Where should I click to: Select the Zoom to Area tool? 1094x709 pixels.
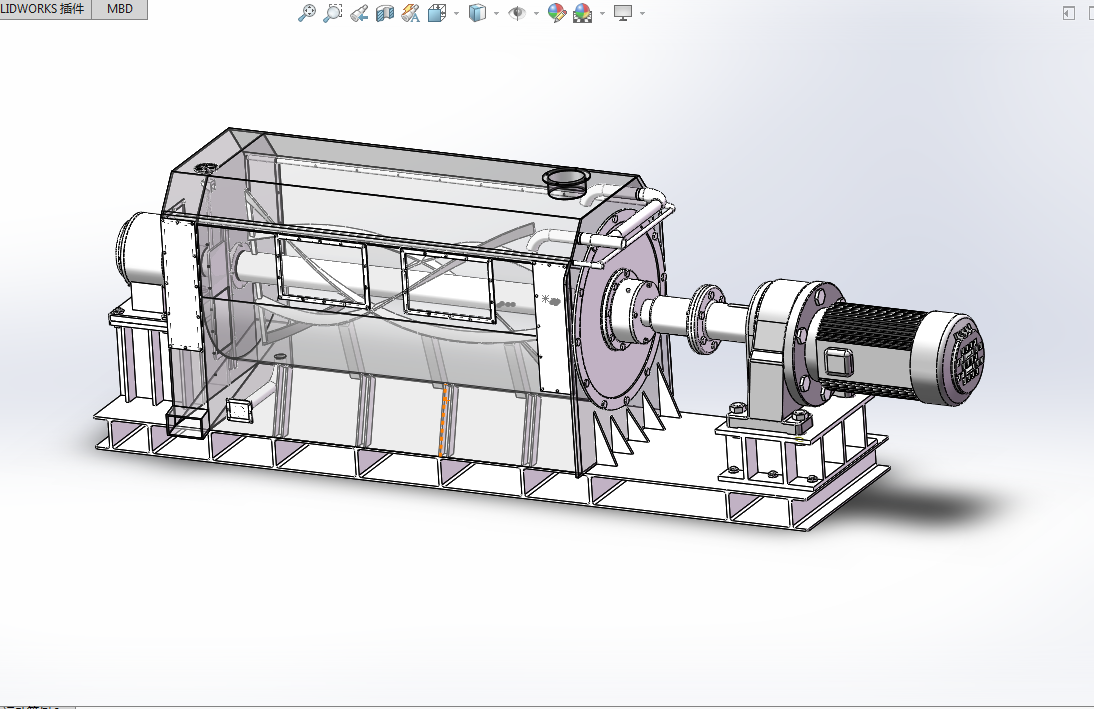coord(333,13)
